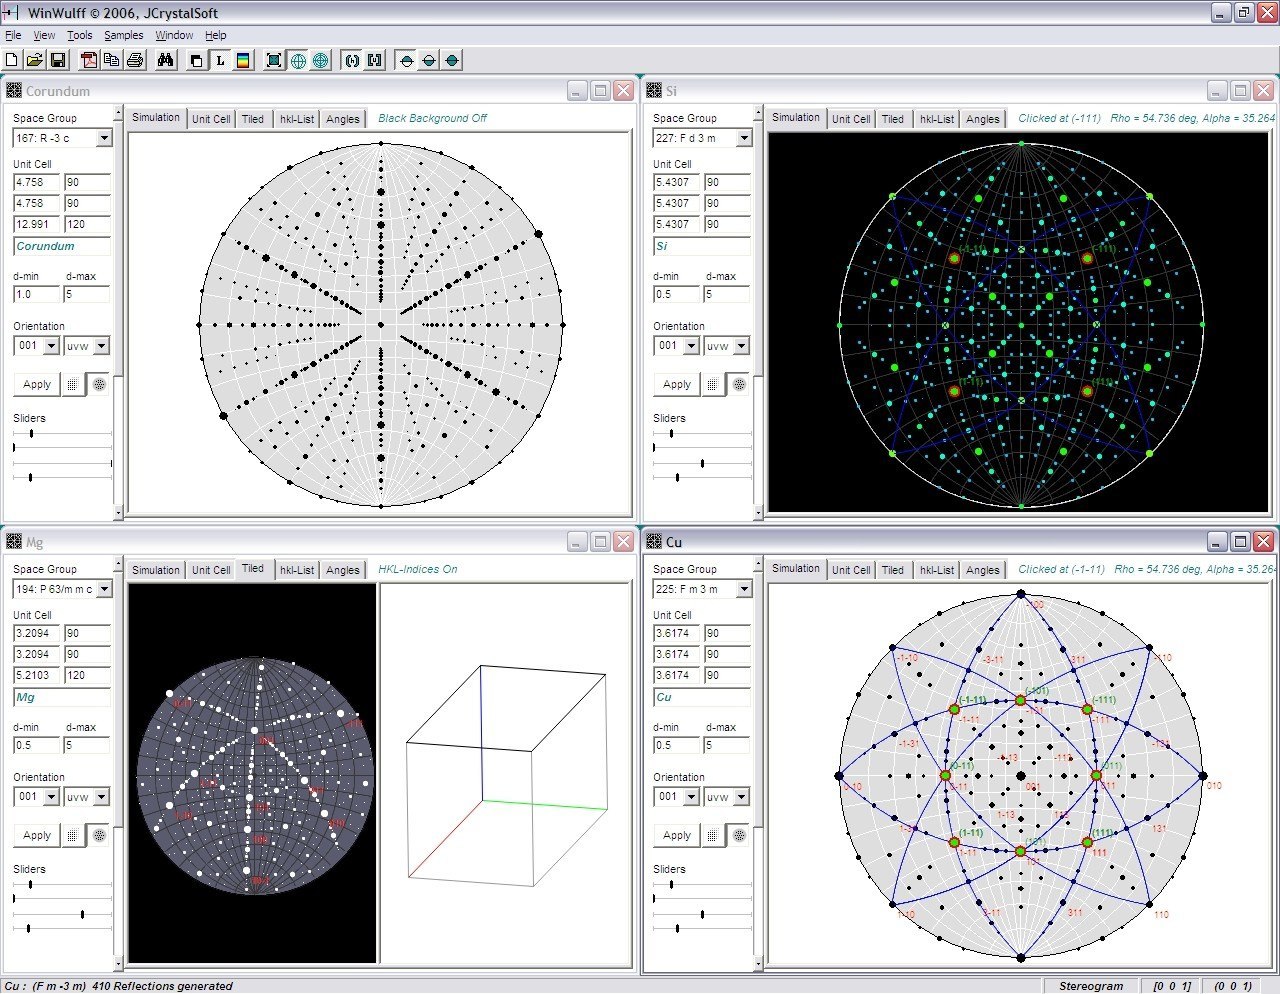Click grid icon beside Apply in Si
This screenshot has height=994, width=1280.
712,384
